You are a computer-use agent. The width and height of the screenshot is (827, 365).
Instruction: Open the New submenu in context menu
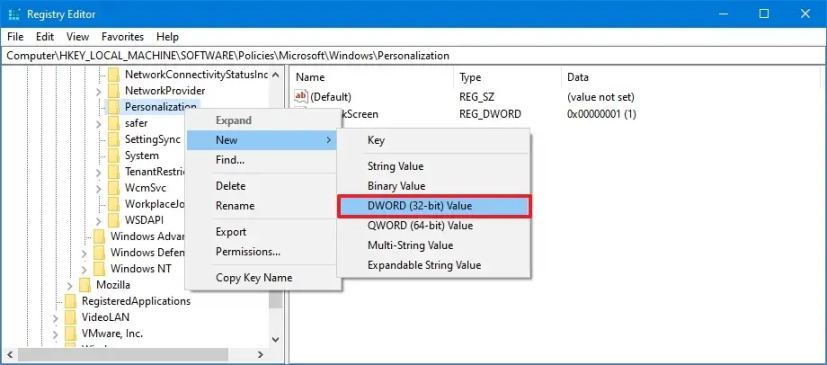(x=262, y=140)
